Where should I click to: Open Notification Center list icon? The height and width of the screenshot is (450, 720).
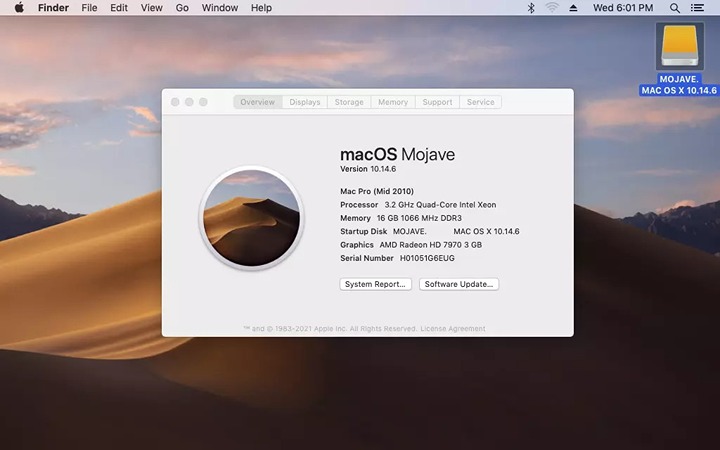[x=697, y=8]
